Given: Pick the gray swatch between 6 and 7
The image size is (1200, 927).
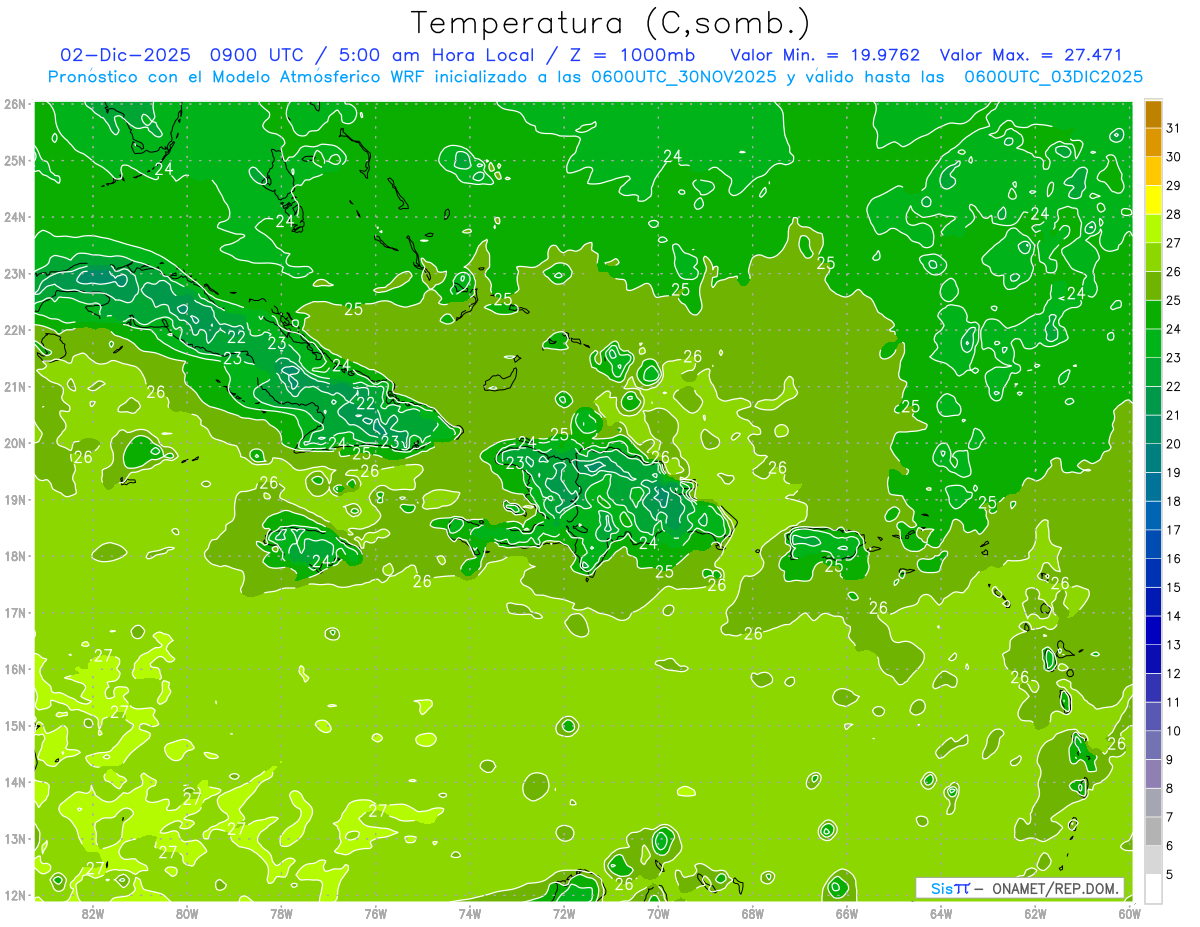Looking at the screenshot, I should 1153,832.
